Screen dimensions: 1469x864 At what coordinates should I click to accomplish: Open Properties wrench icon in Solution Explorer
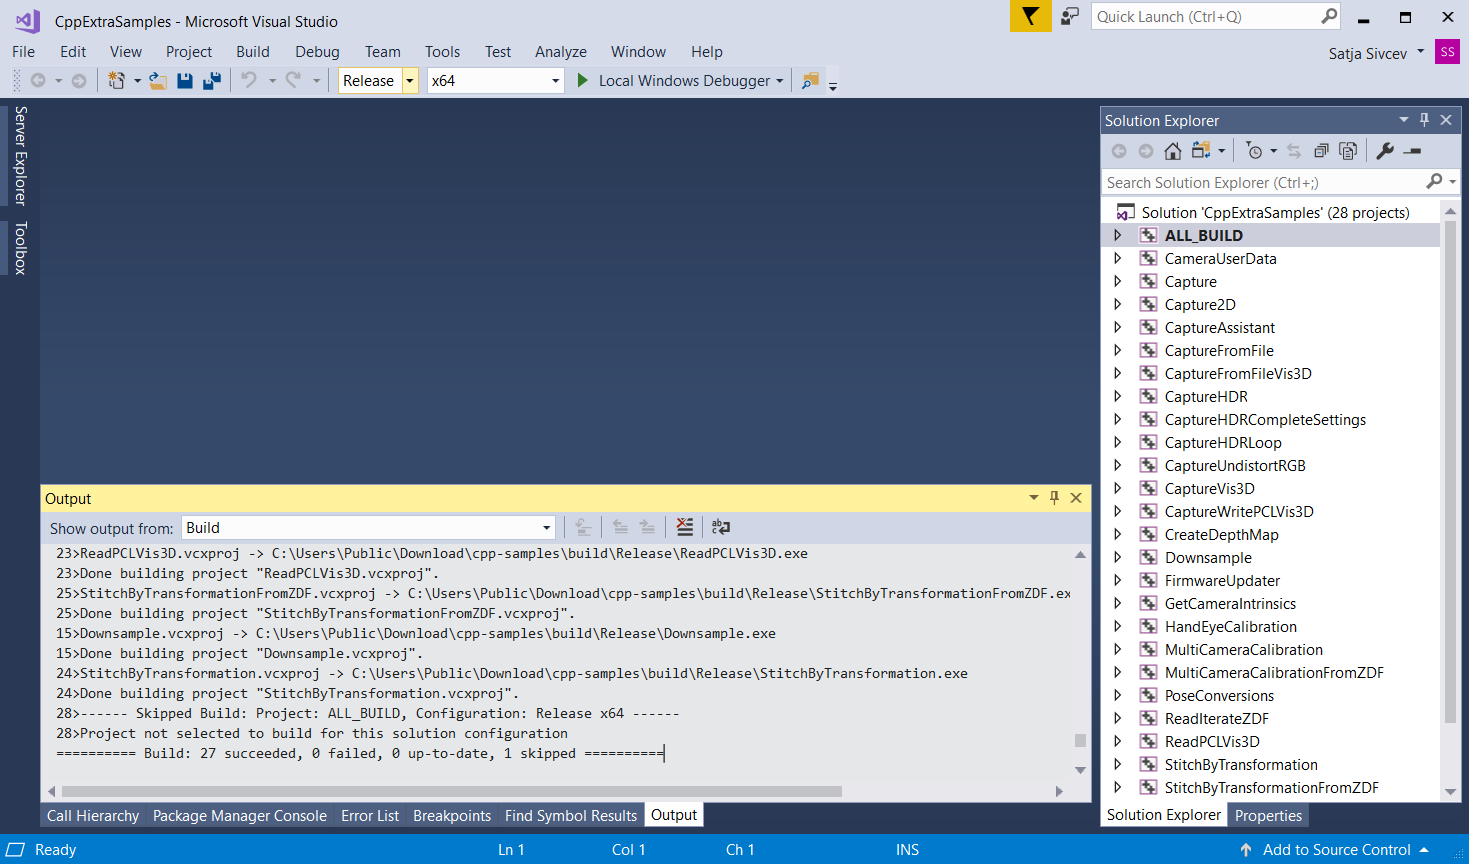pos(1385,151)
